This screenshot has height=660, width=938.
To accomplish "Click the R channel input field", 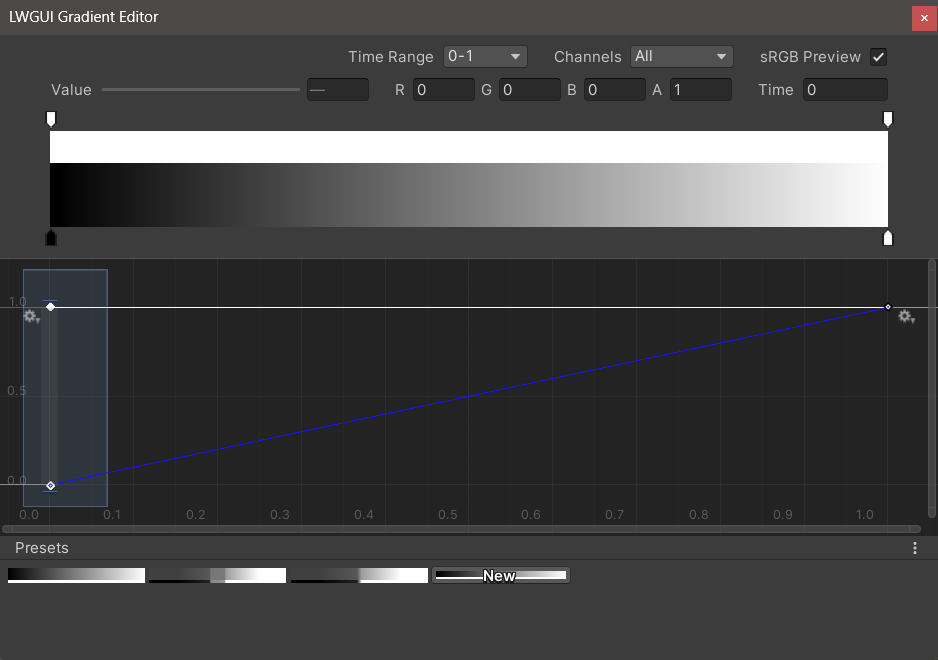I will 443,90.
